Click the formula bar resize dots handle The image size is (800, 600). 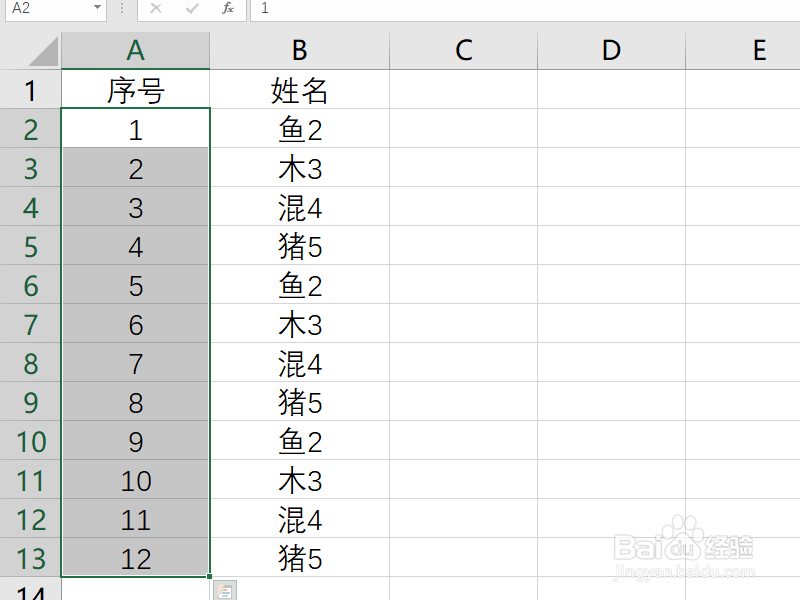coord(122,8)
